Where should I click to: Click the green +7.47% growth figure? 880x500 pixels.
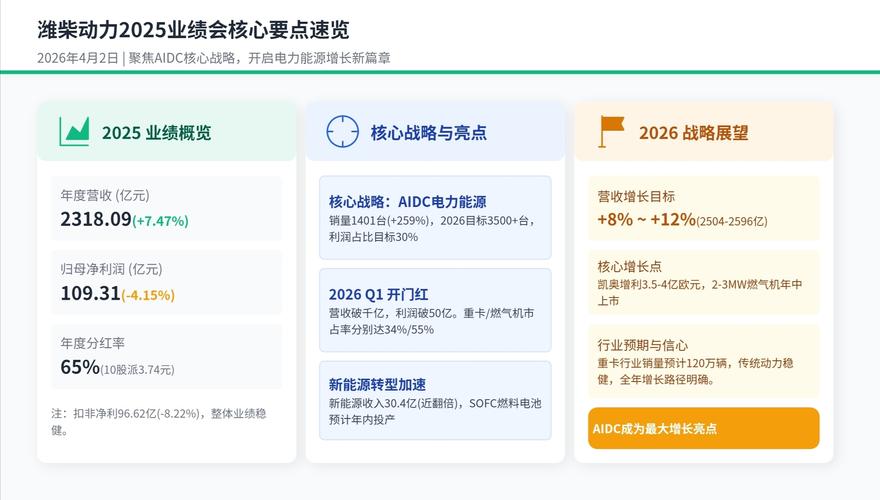160,221
